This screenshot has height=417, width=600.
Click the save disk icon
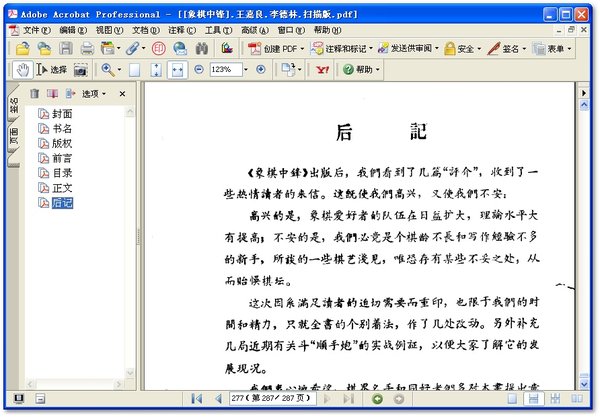click(x=65, y=48)
